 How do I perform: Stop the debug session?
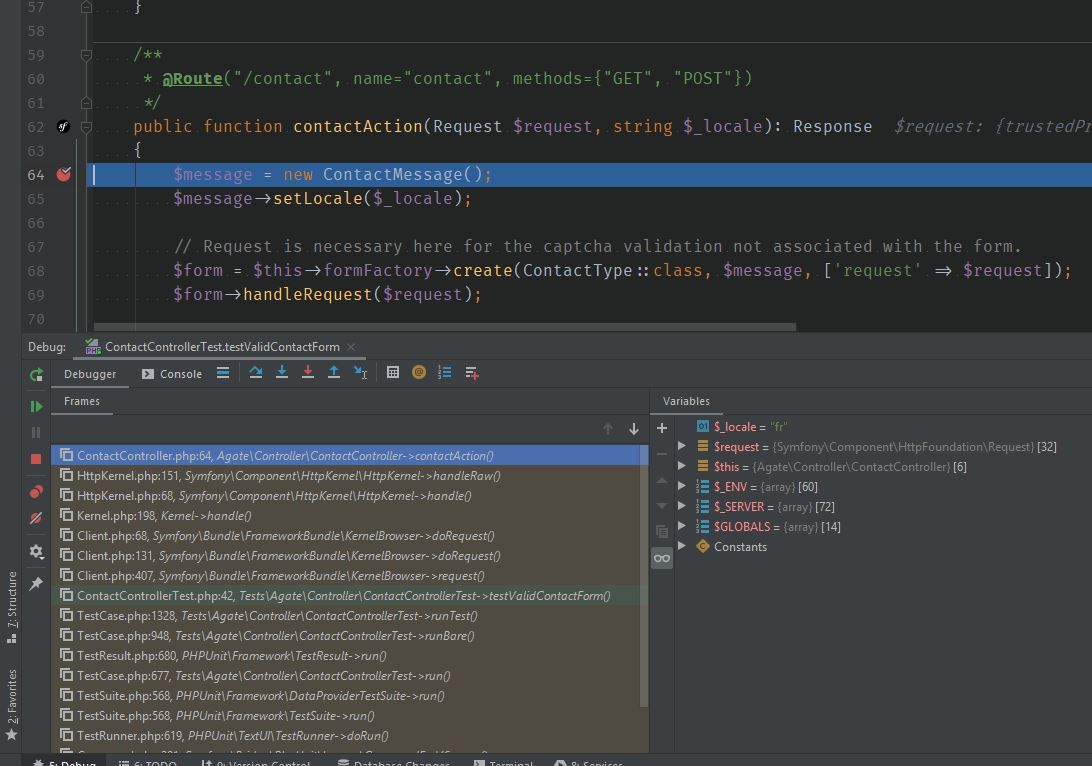pos(36,459)
